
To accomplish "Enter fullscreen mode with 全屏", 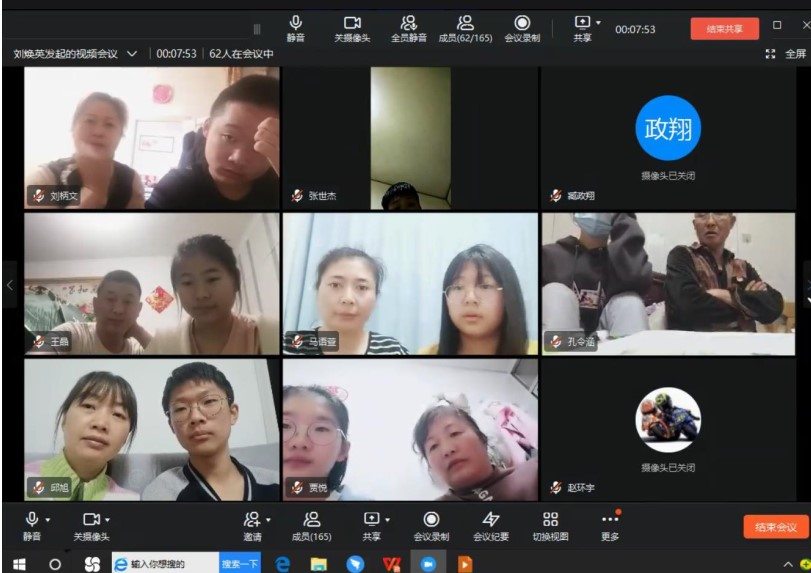I will [785, 54].
